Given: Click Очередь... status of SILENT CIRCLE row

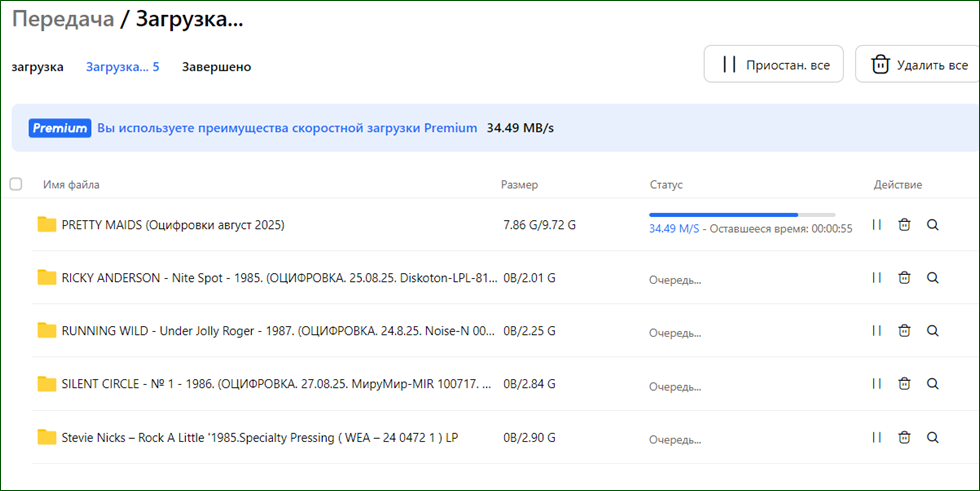Looking at the screenshot, I should click(x=675, y=387).
